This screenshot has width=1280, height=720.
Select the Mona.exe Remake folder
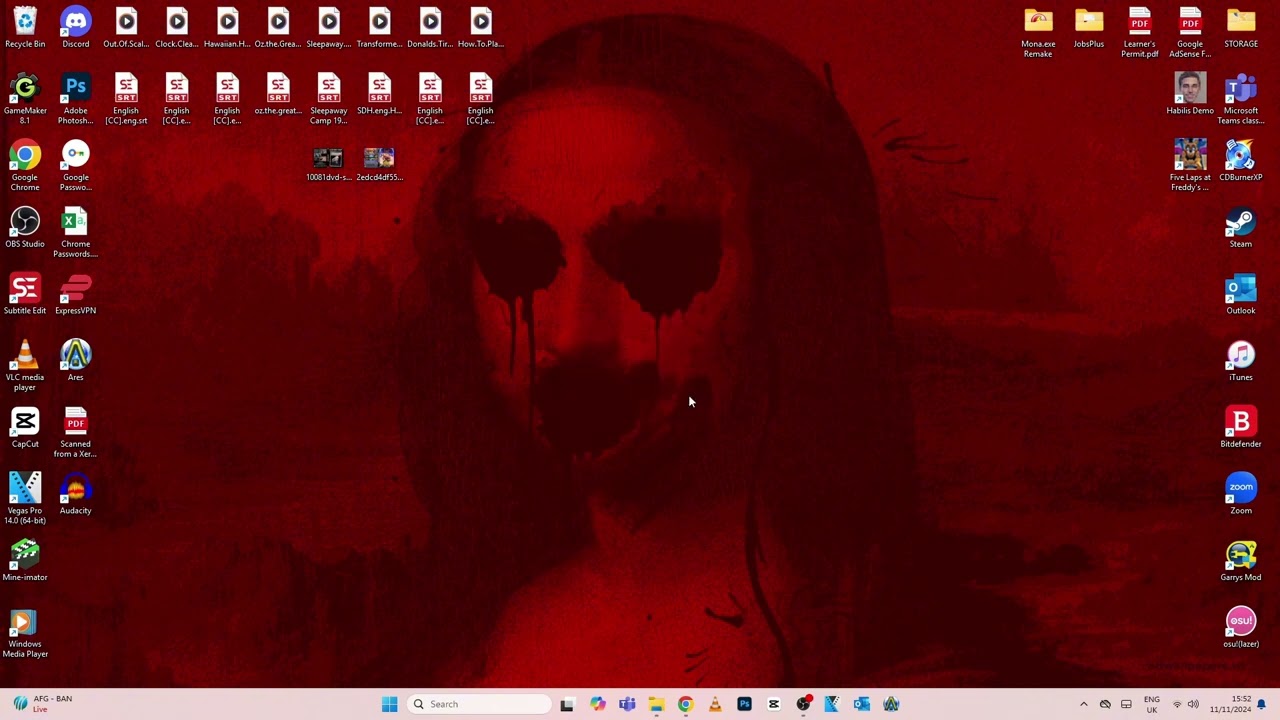(x=1038, y=33)
